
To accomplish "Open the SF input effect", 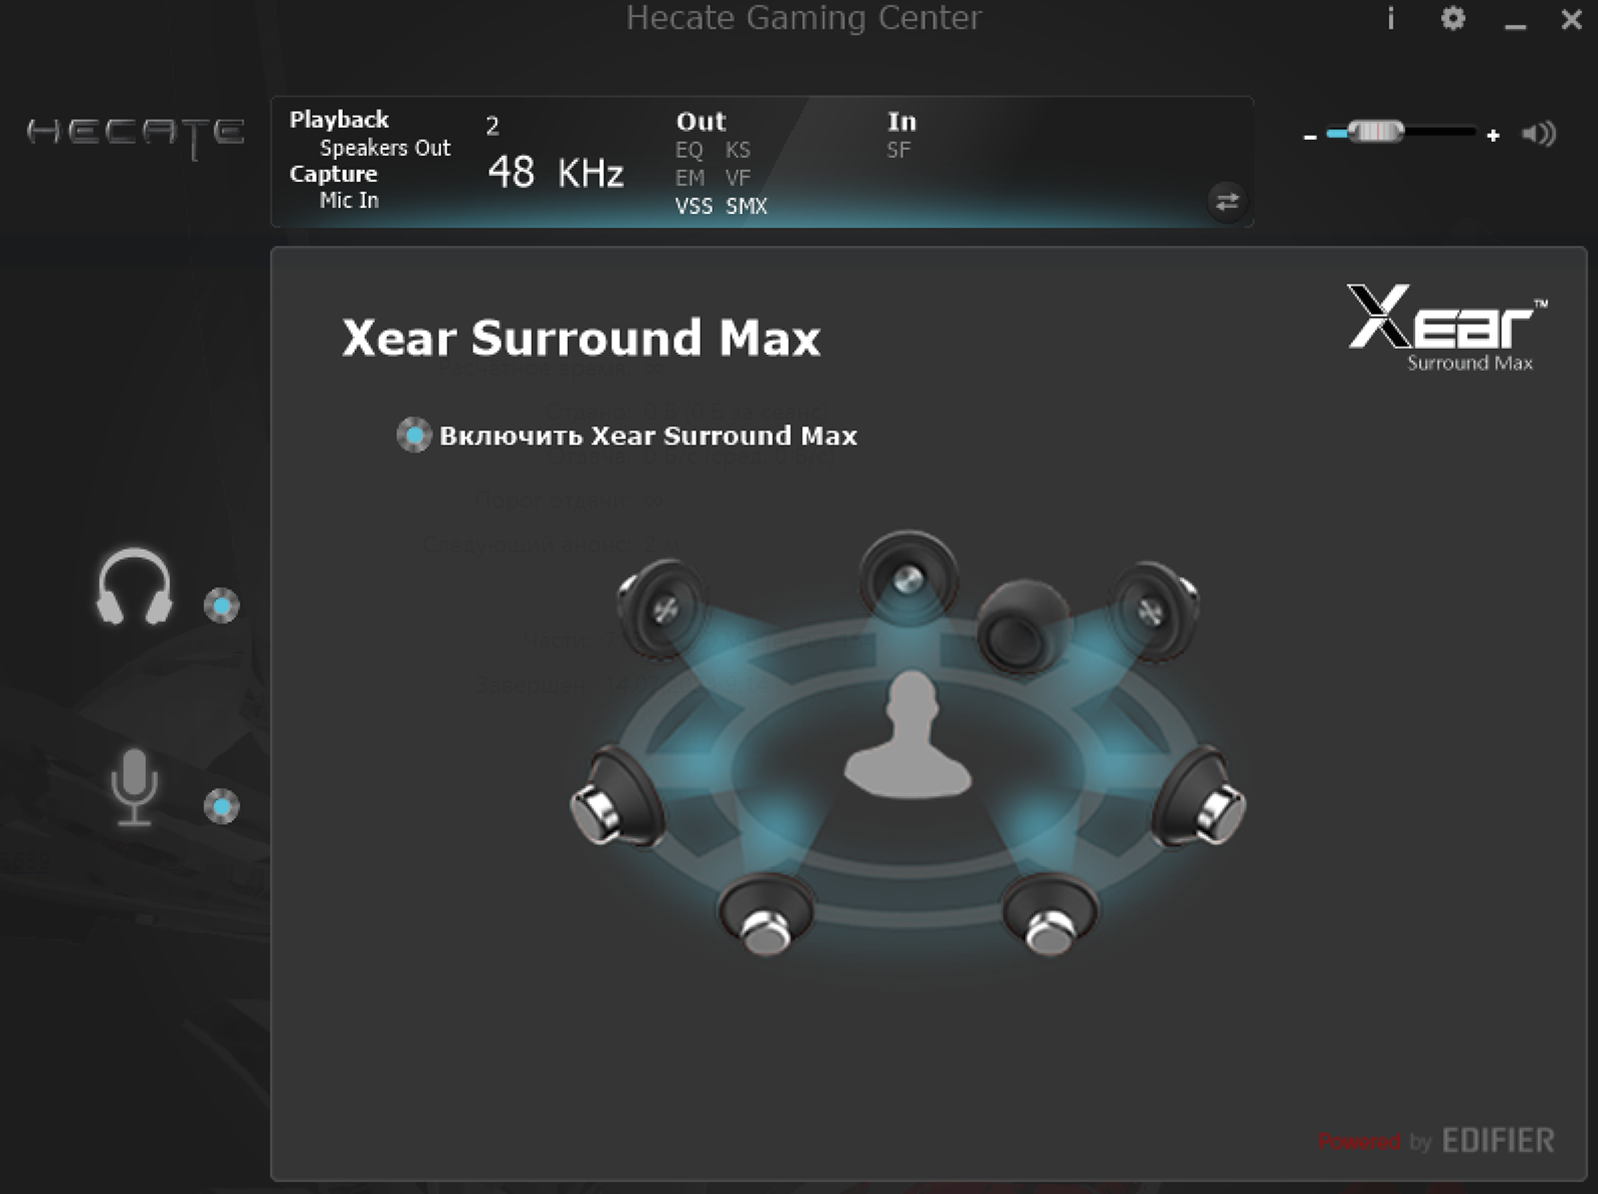I will [898, 150].
